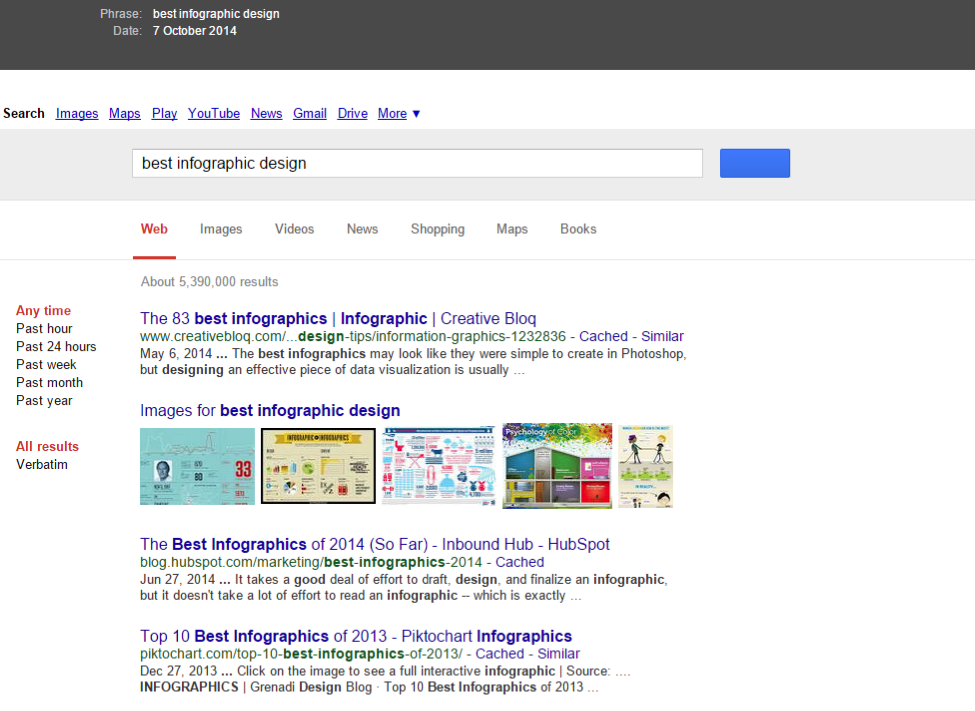This screenshot has height=711, width=975.
Task: Click the piktochart.com result URL text
Action: pyautogui.click(x=301, y=654)
